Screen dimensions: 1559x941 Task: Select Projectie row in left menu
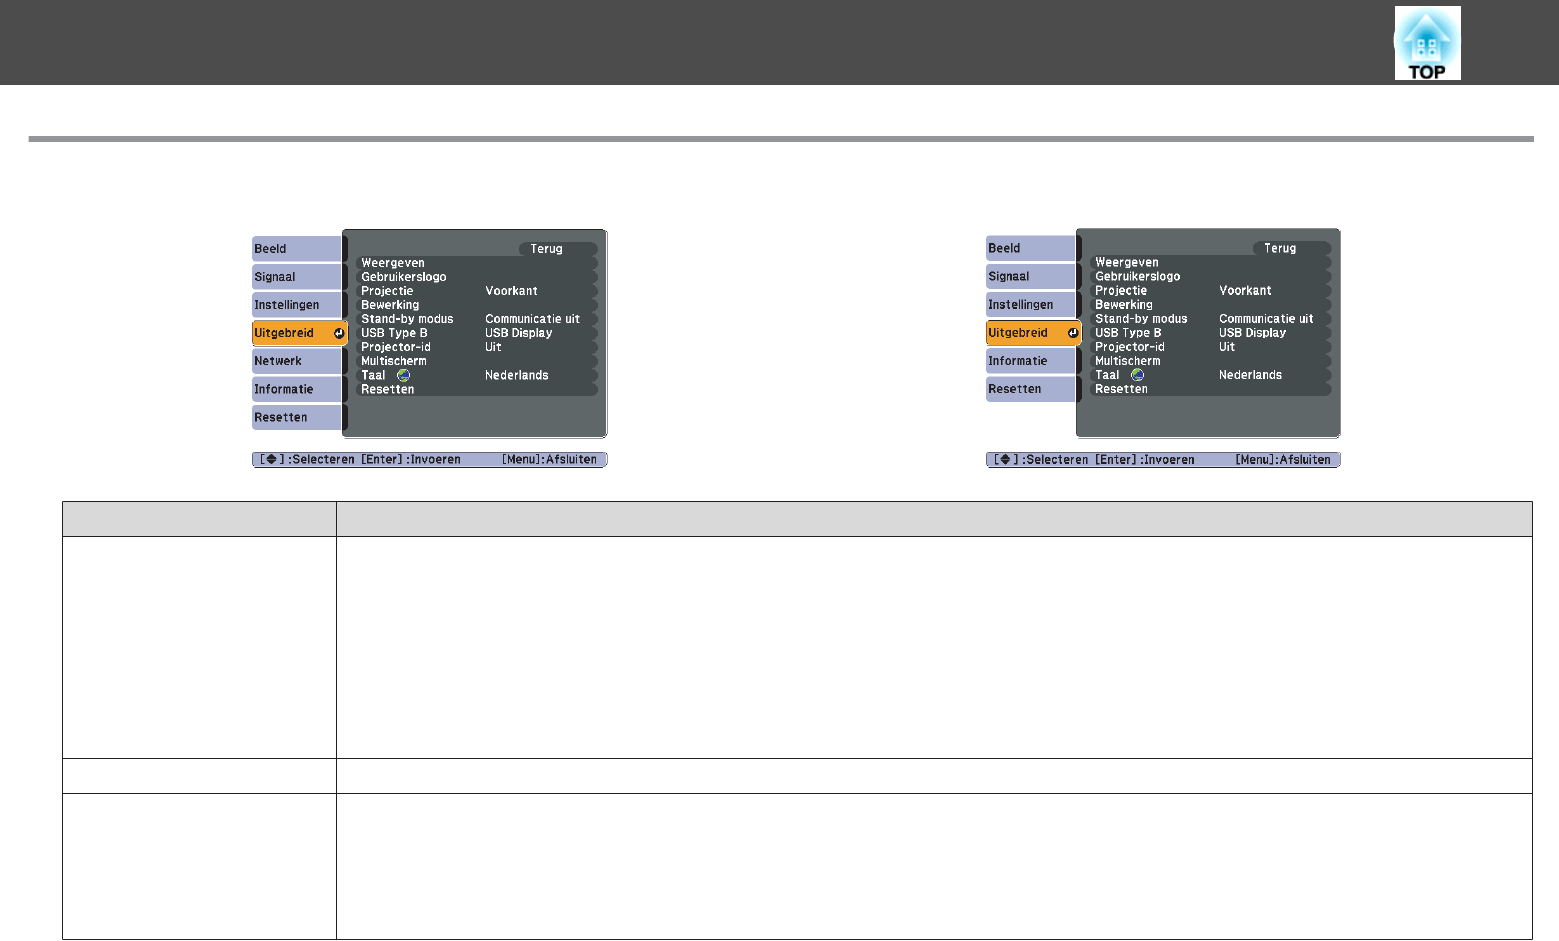click(477, 291)
